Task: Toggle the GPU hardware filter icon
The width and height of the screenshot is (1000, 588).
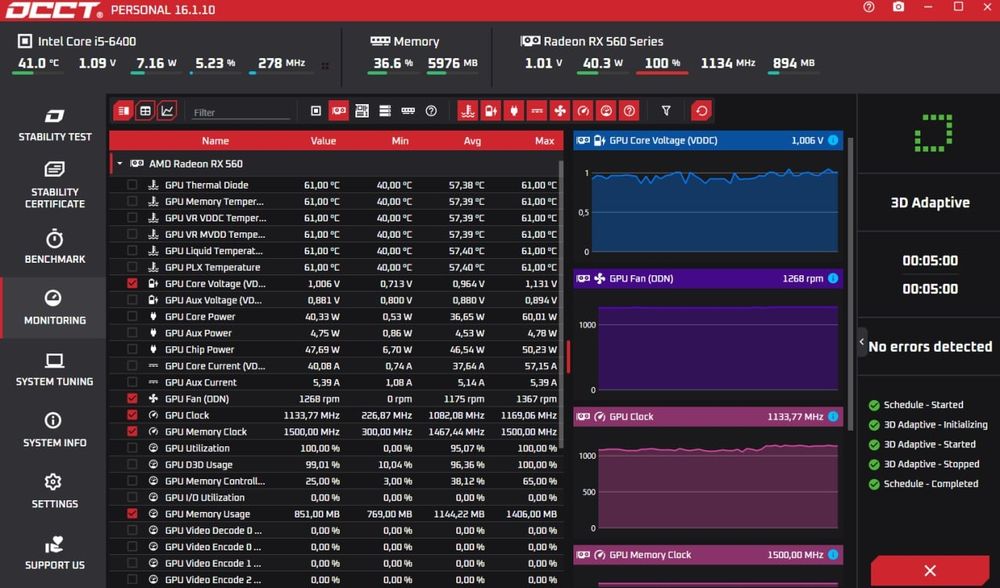Action: click(x=339, y=111)
